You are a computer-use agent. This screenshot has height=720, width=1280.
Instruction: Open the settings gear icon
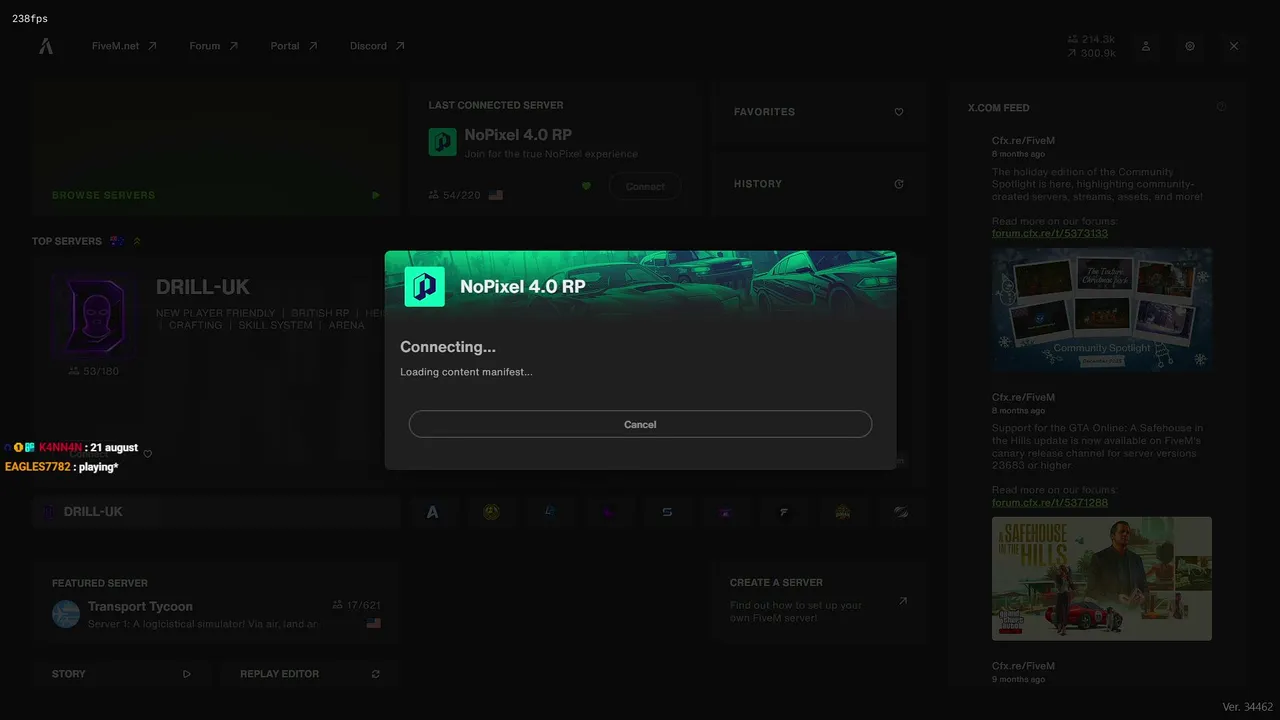pos(1190,46)
